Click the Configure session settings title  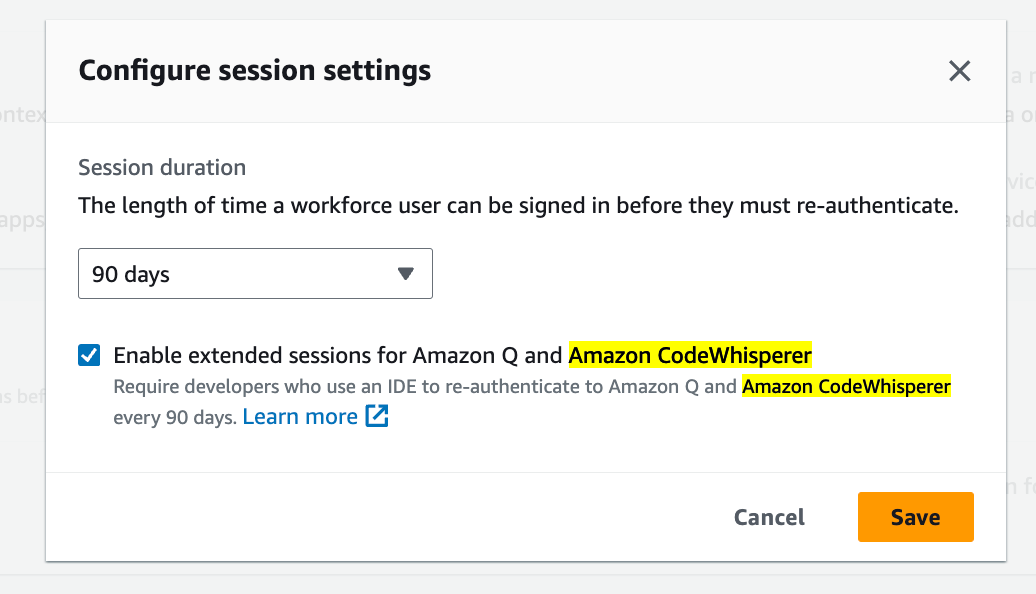coord(254,71)
